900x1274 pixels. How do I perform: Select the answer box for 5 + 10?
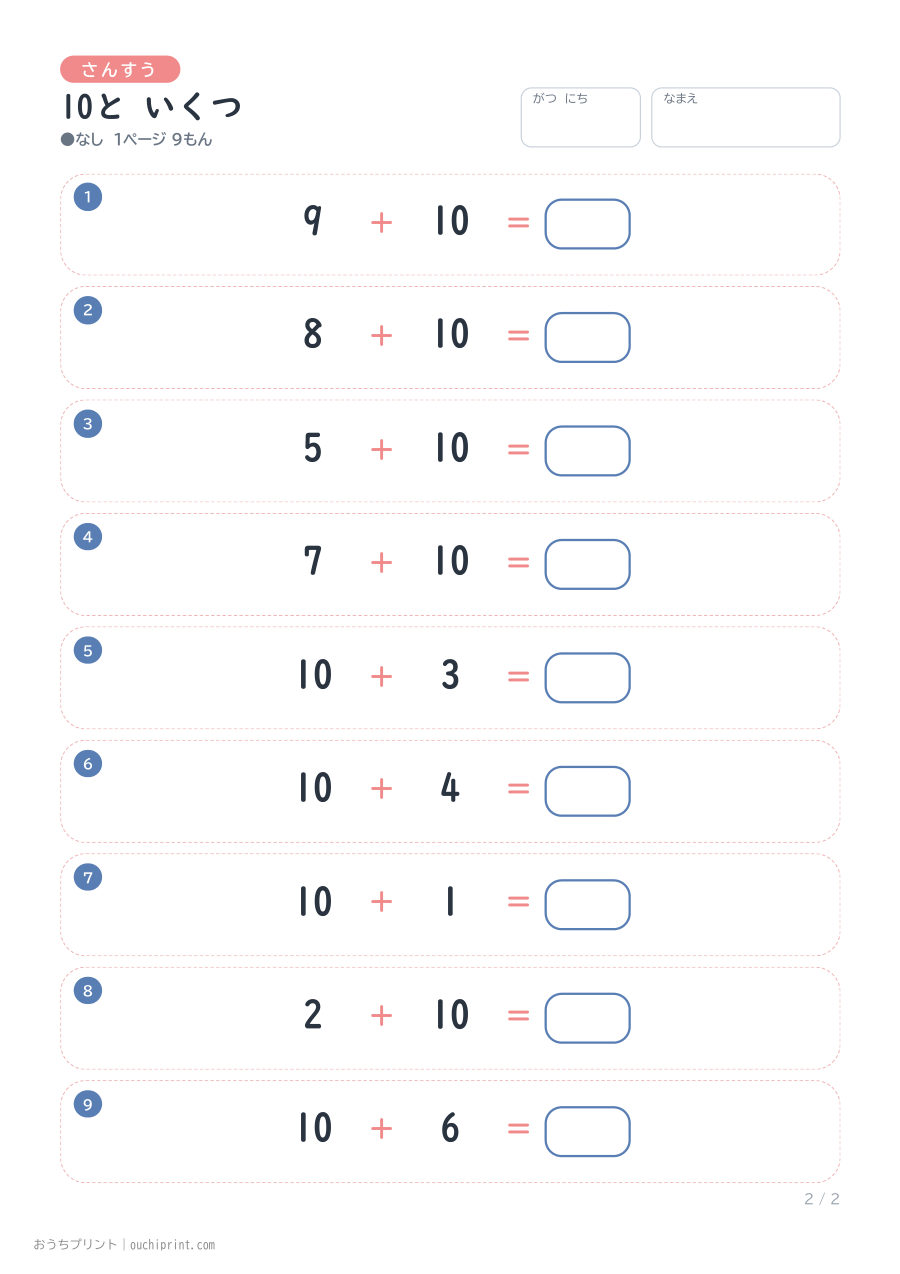(x=587, y=451)
